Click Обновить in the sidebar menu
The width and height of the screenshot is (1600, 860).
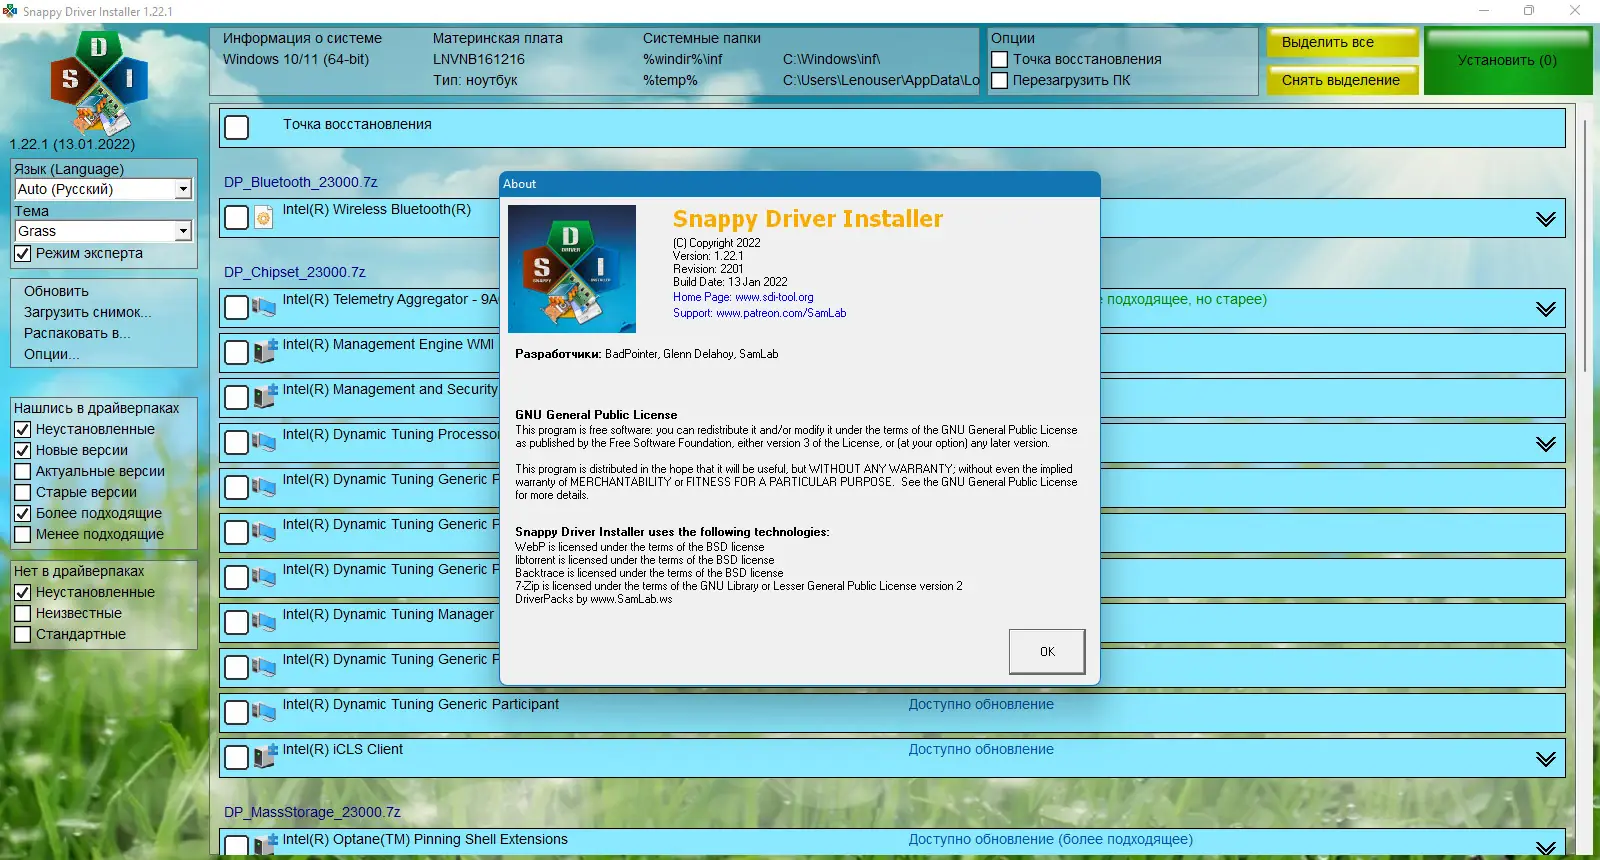tap(56, 291)
